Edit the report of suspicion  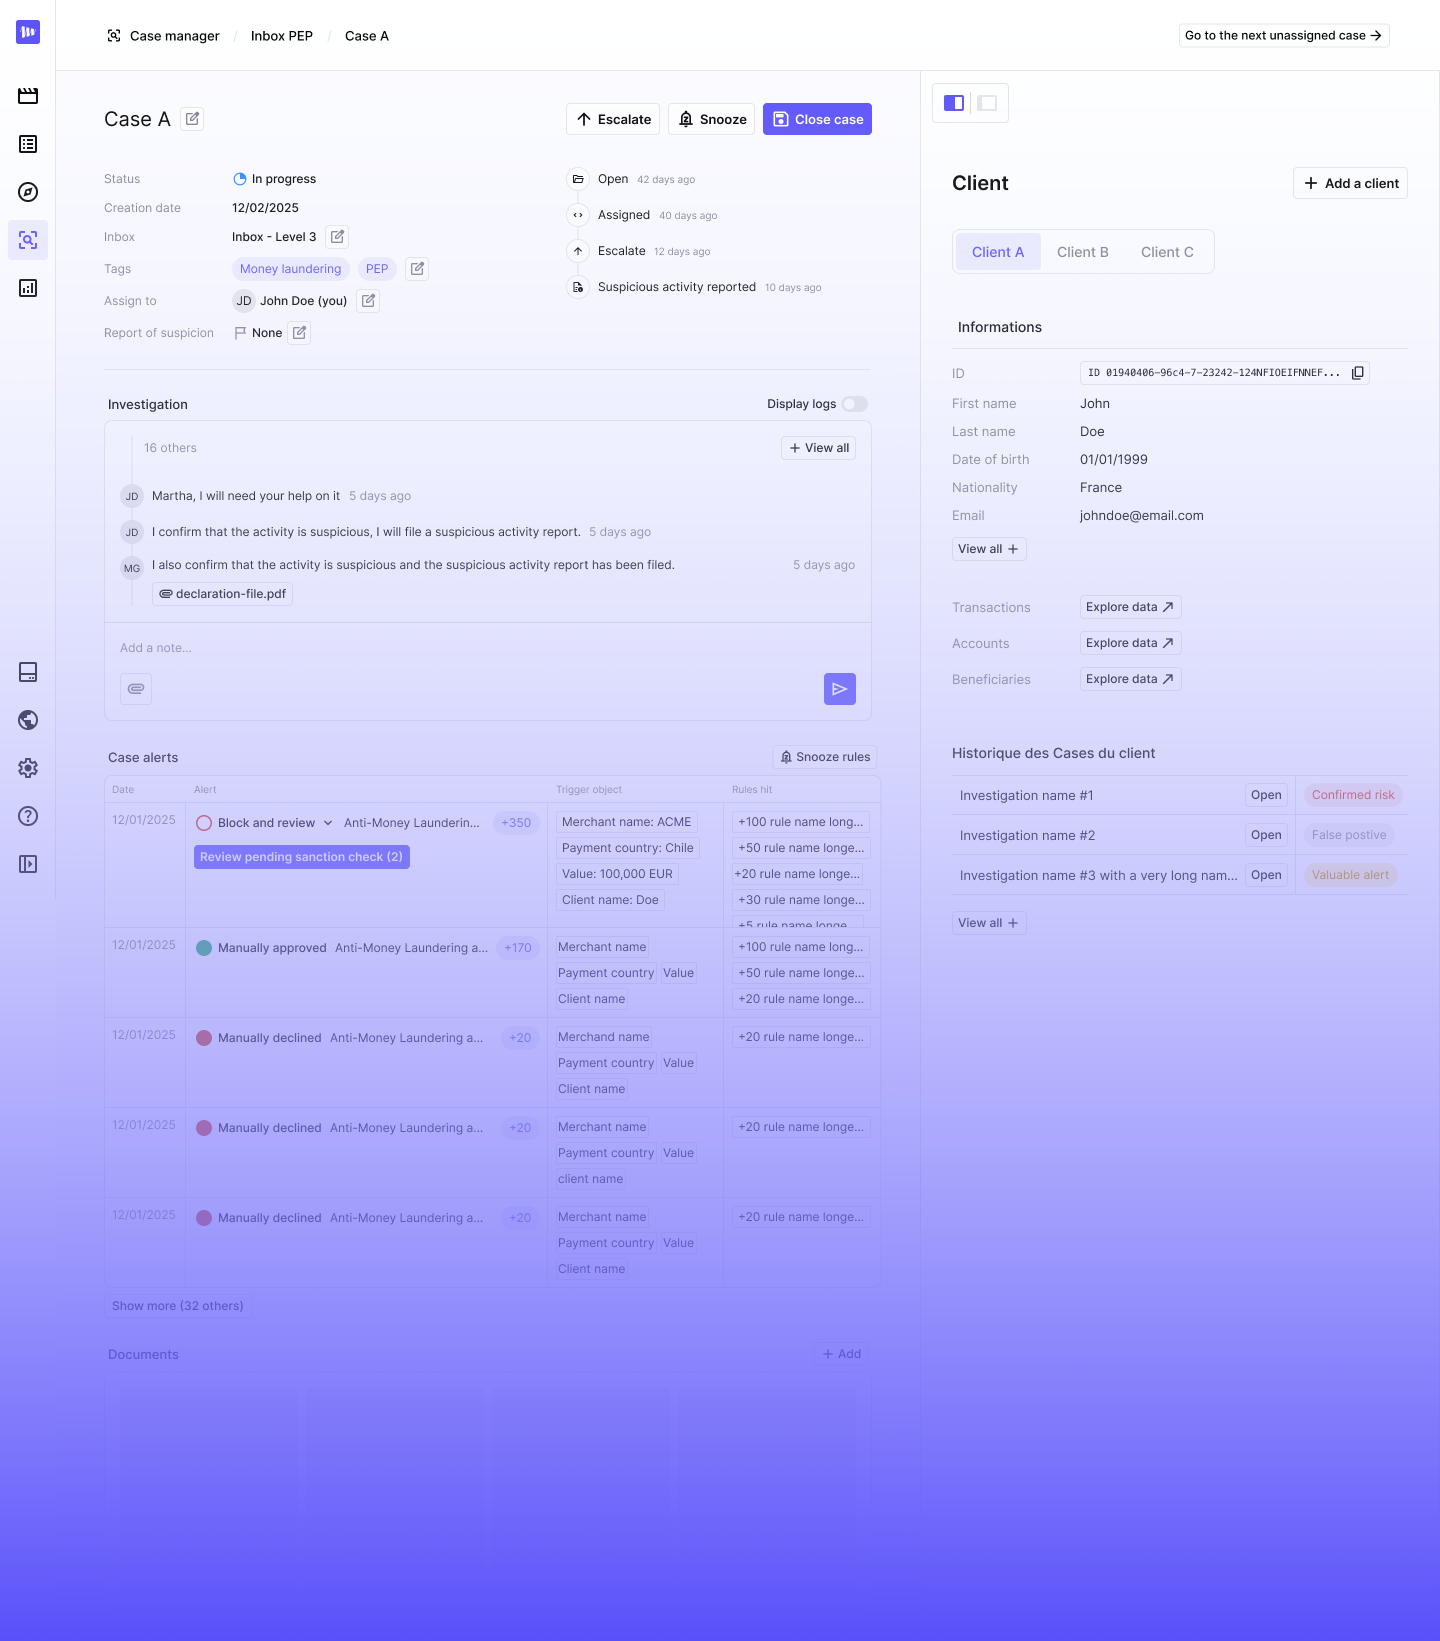coord(299,333)
